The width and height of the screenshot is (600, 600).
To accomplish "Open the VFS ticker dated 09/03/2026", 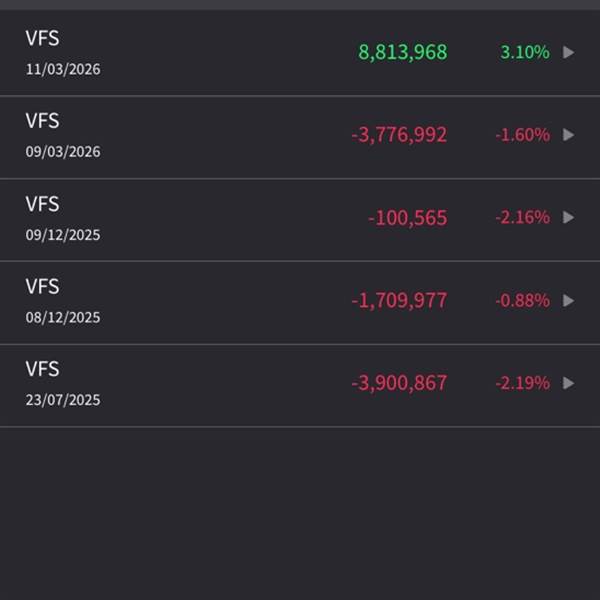I will coord(42,121).
